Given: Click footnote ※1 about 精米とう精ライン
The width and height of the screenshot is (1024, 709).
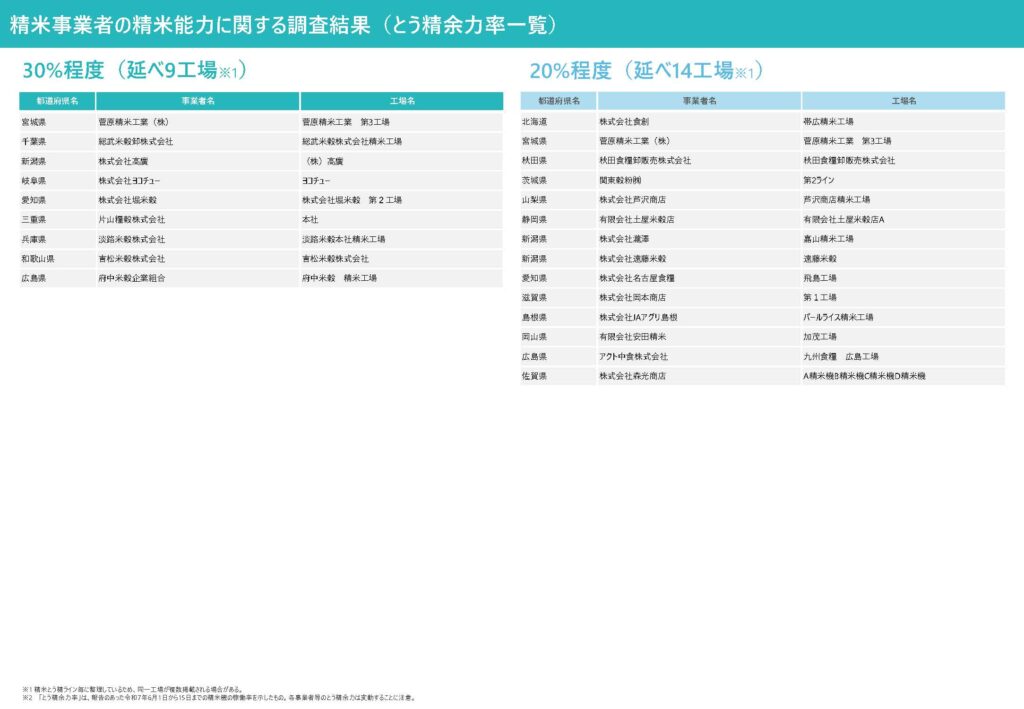Looking at the screenshot, I should click(x=133, y=689).
